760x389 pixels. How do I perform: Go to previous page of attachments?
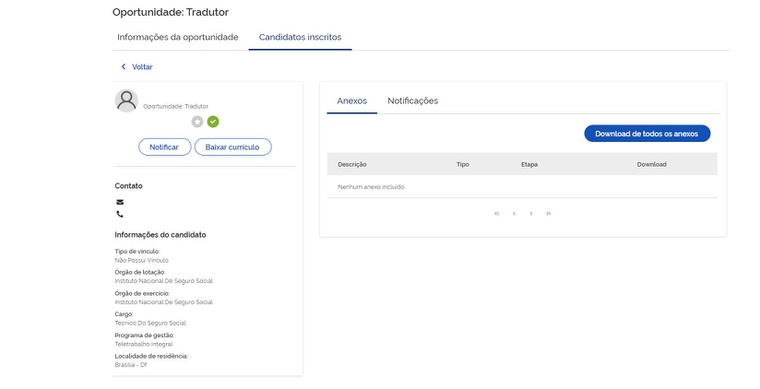[514, 213]
